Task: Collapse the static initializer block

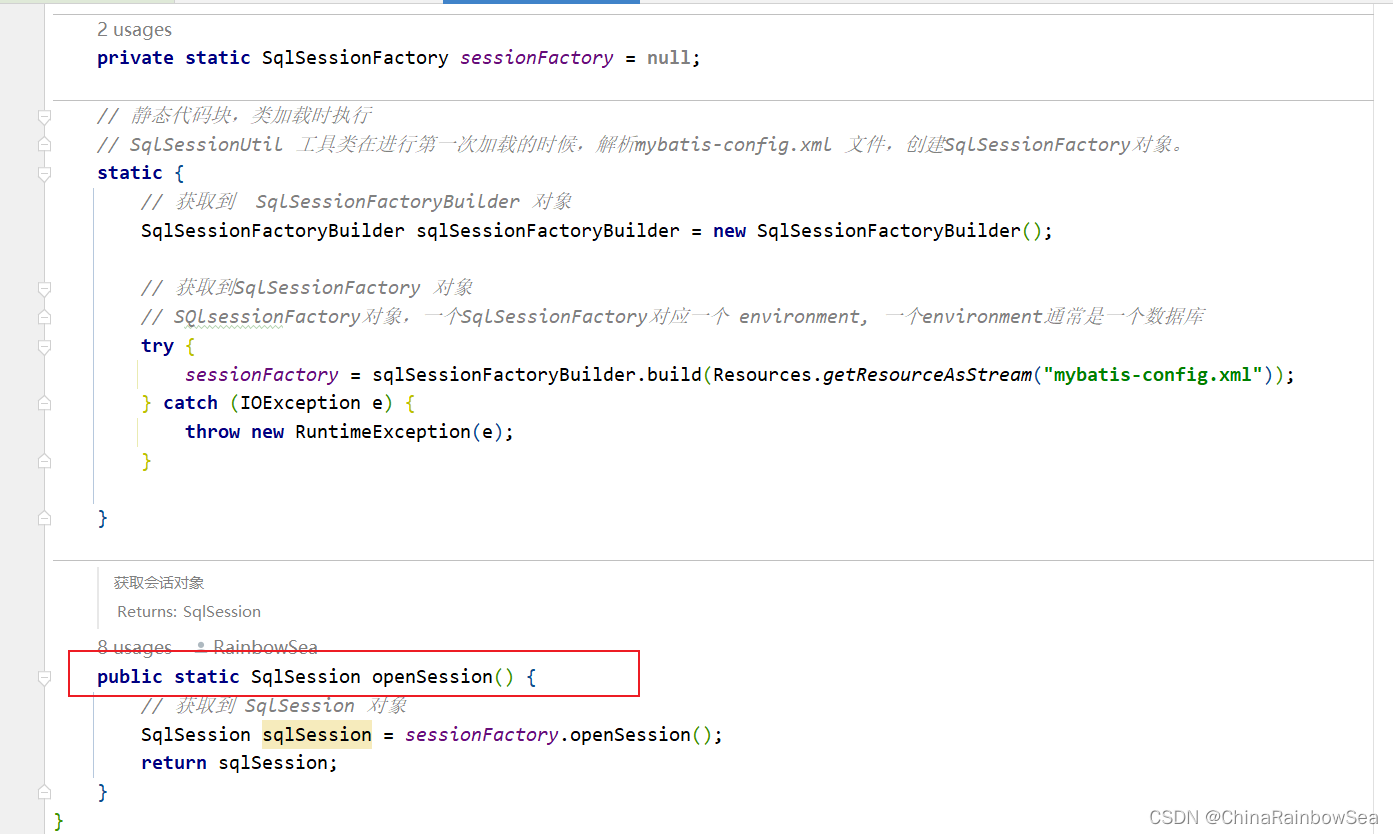Action: [x=44, y=174]
